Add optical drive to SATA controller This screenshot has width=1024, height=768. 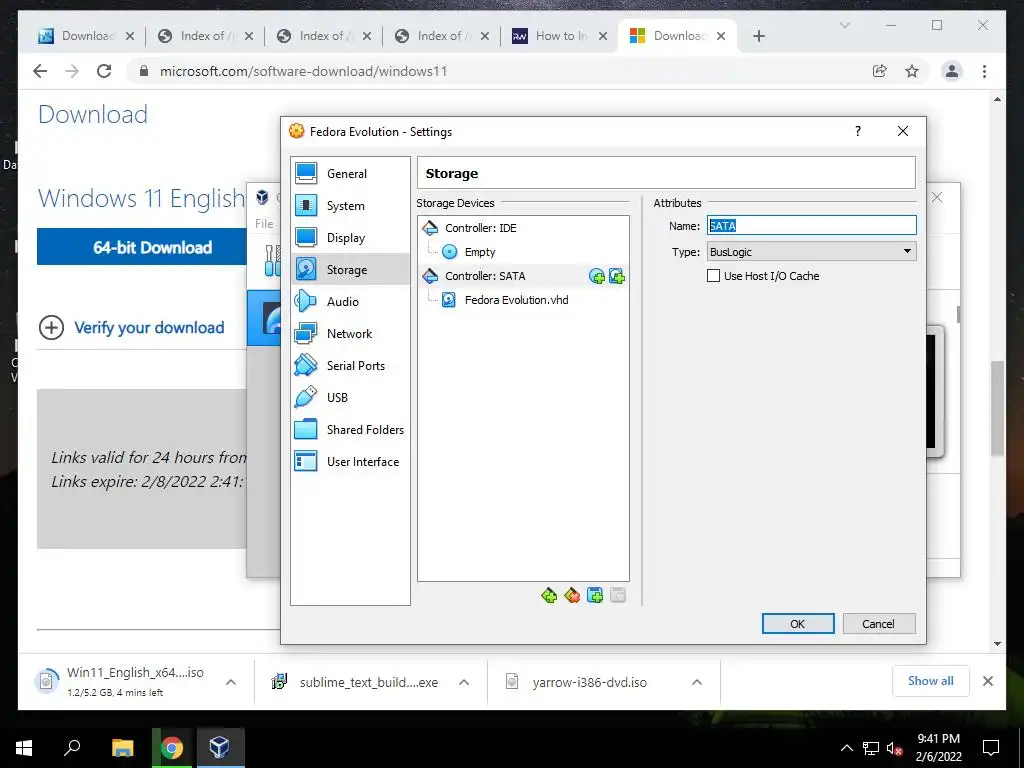[597, 276]
